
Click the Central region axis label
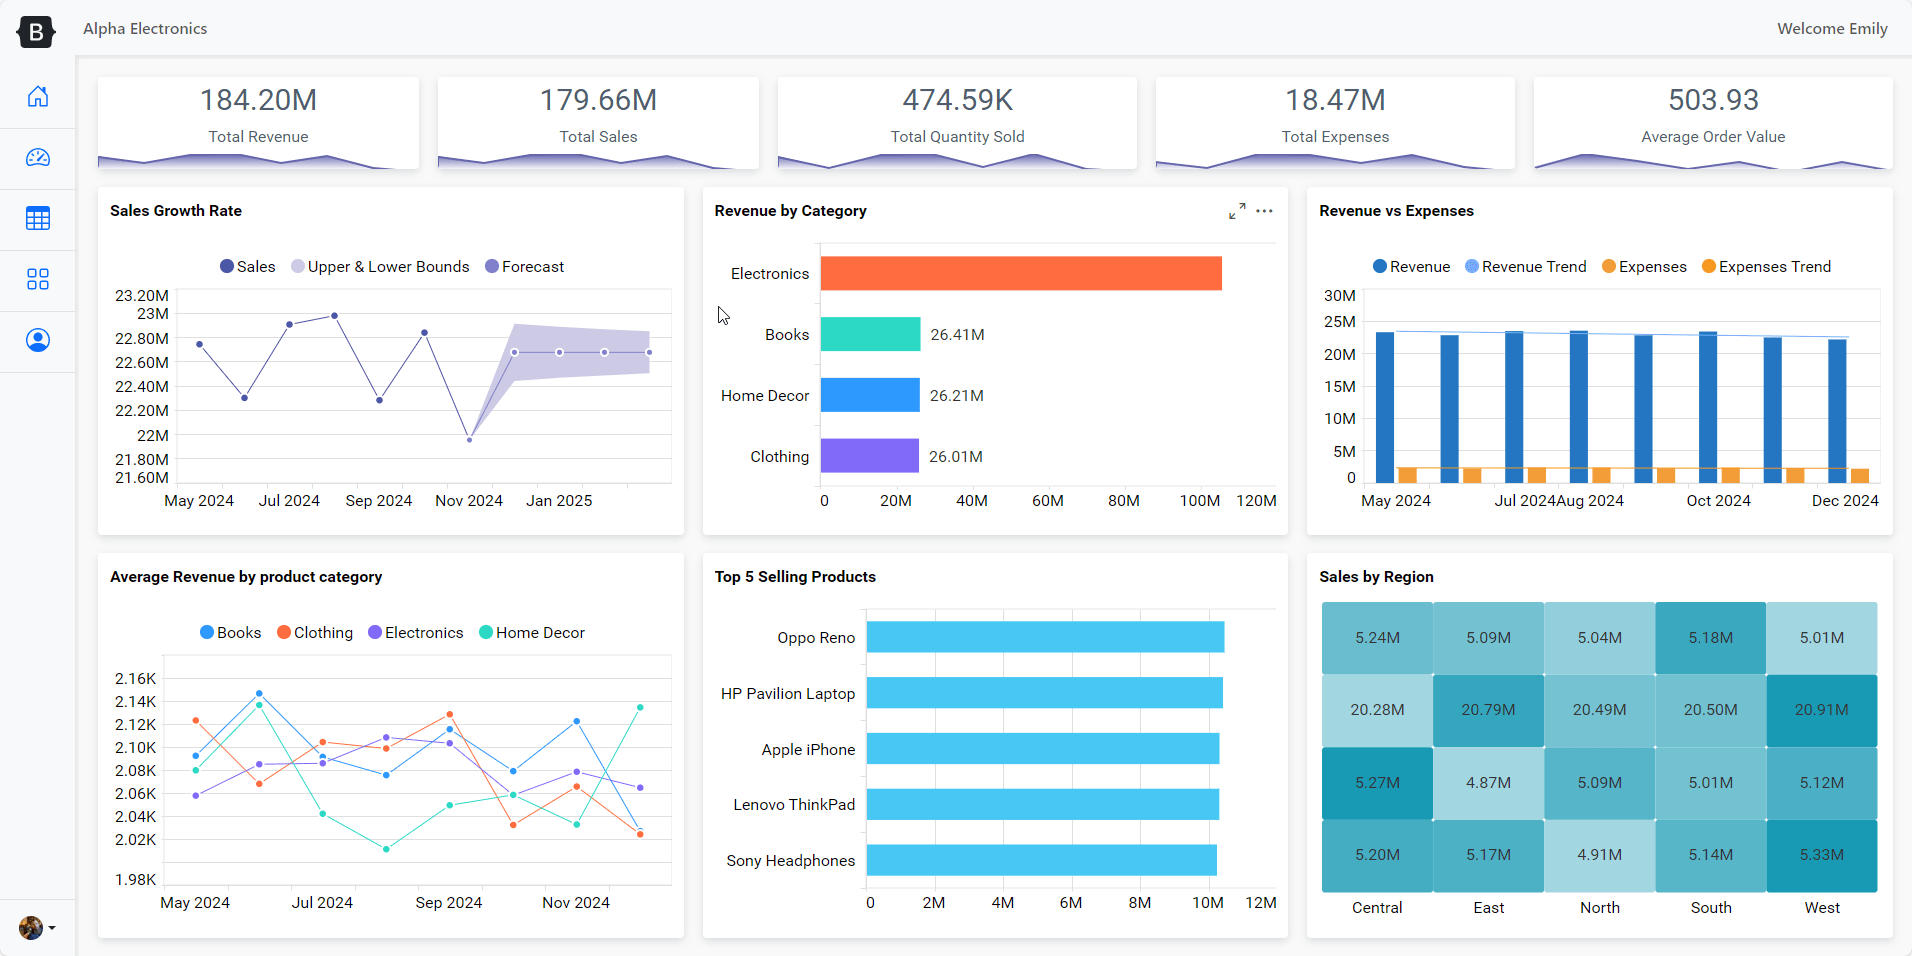click(1377, 908)
